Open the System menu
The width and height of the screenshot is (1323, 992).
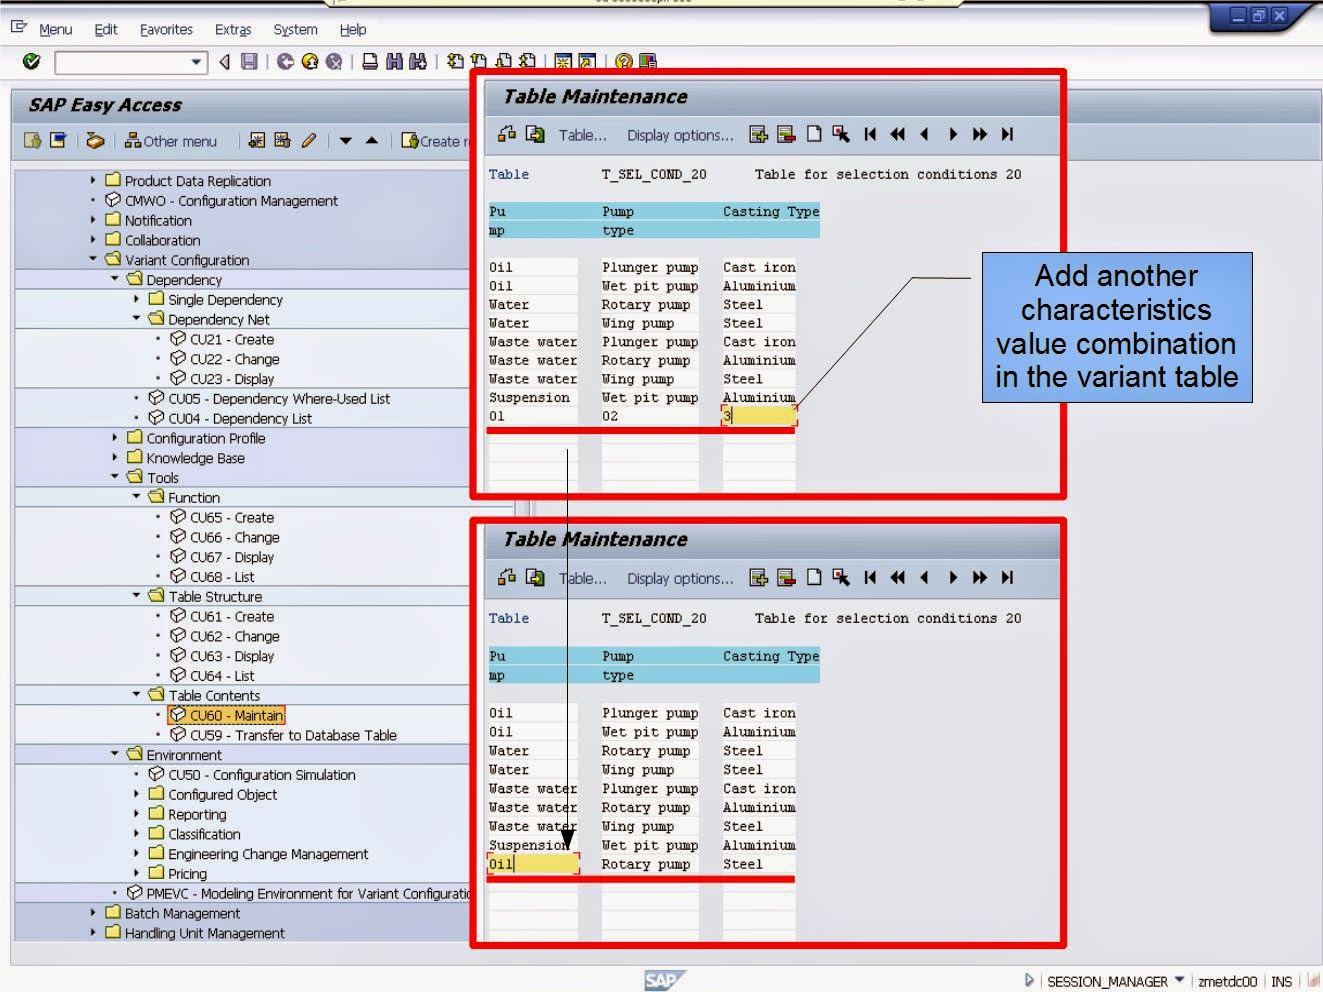point(294,29)
